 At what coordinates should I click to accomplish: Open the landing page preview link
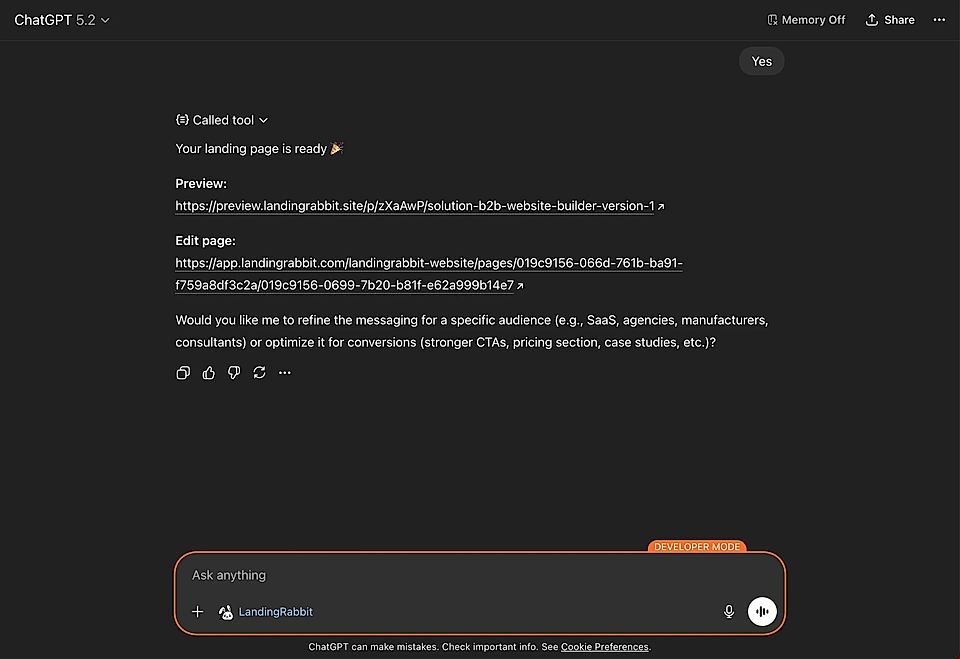point(414,205)
